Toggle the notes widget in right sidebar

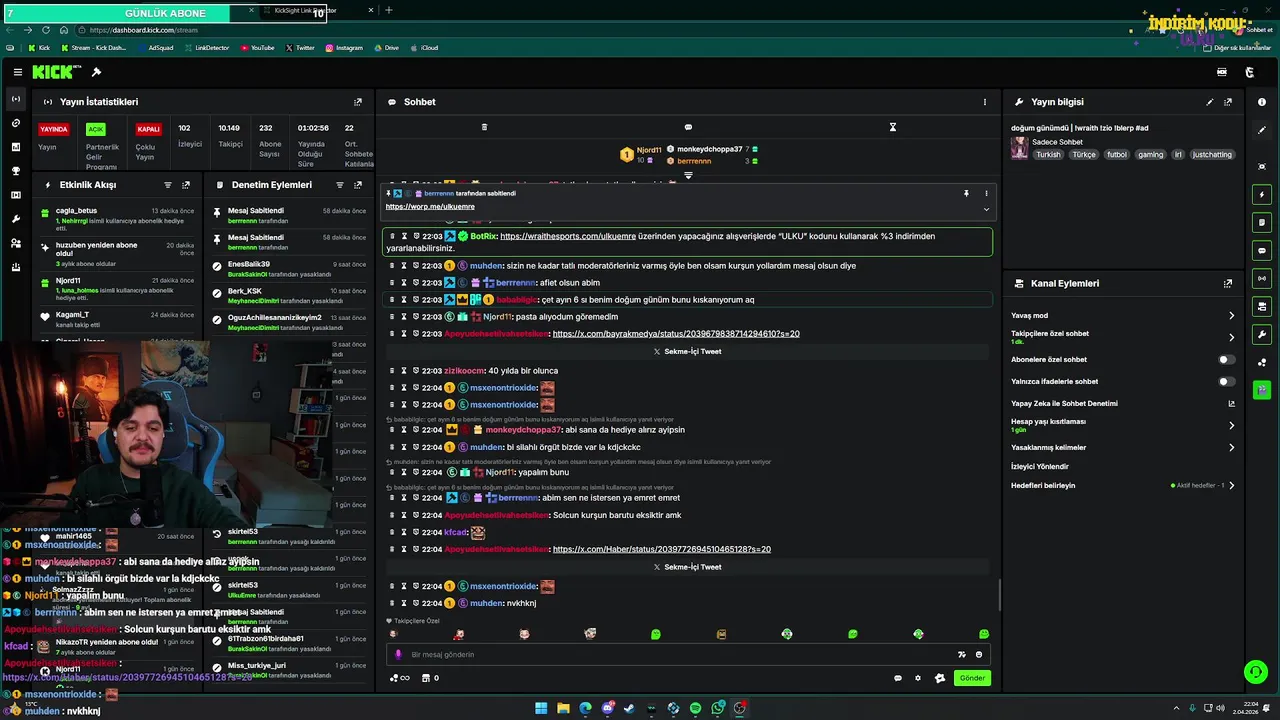[x=1262, y=222]
